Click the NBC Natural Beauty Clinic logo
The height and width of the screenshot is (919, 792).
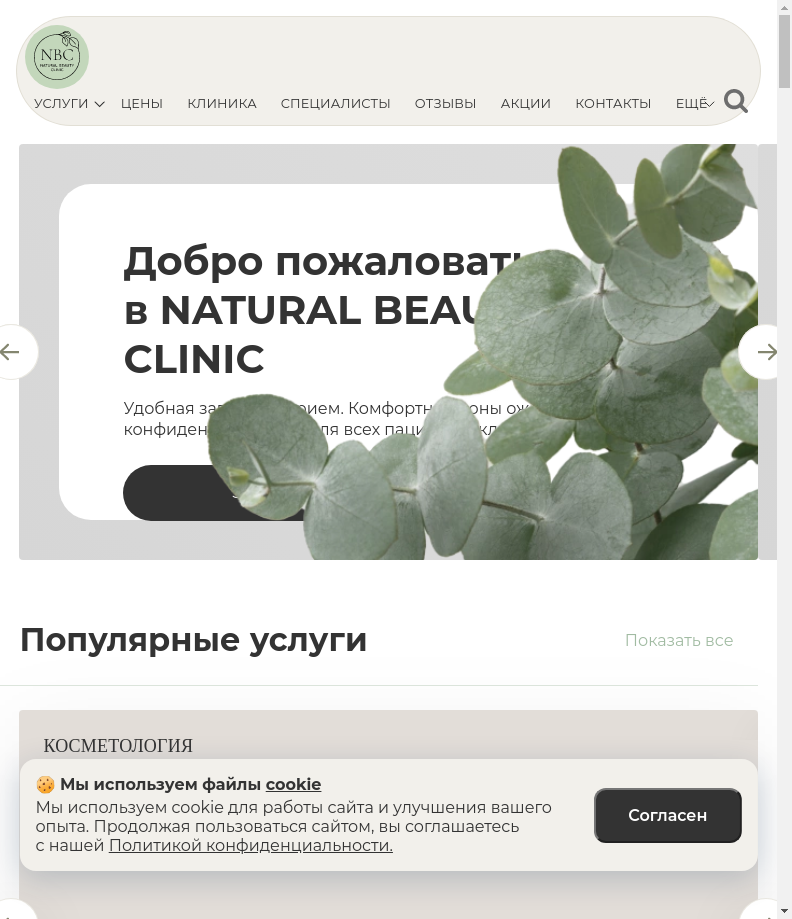pos(57,57)
